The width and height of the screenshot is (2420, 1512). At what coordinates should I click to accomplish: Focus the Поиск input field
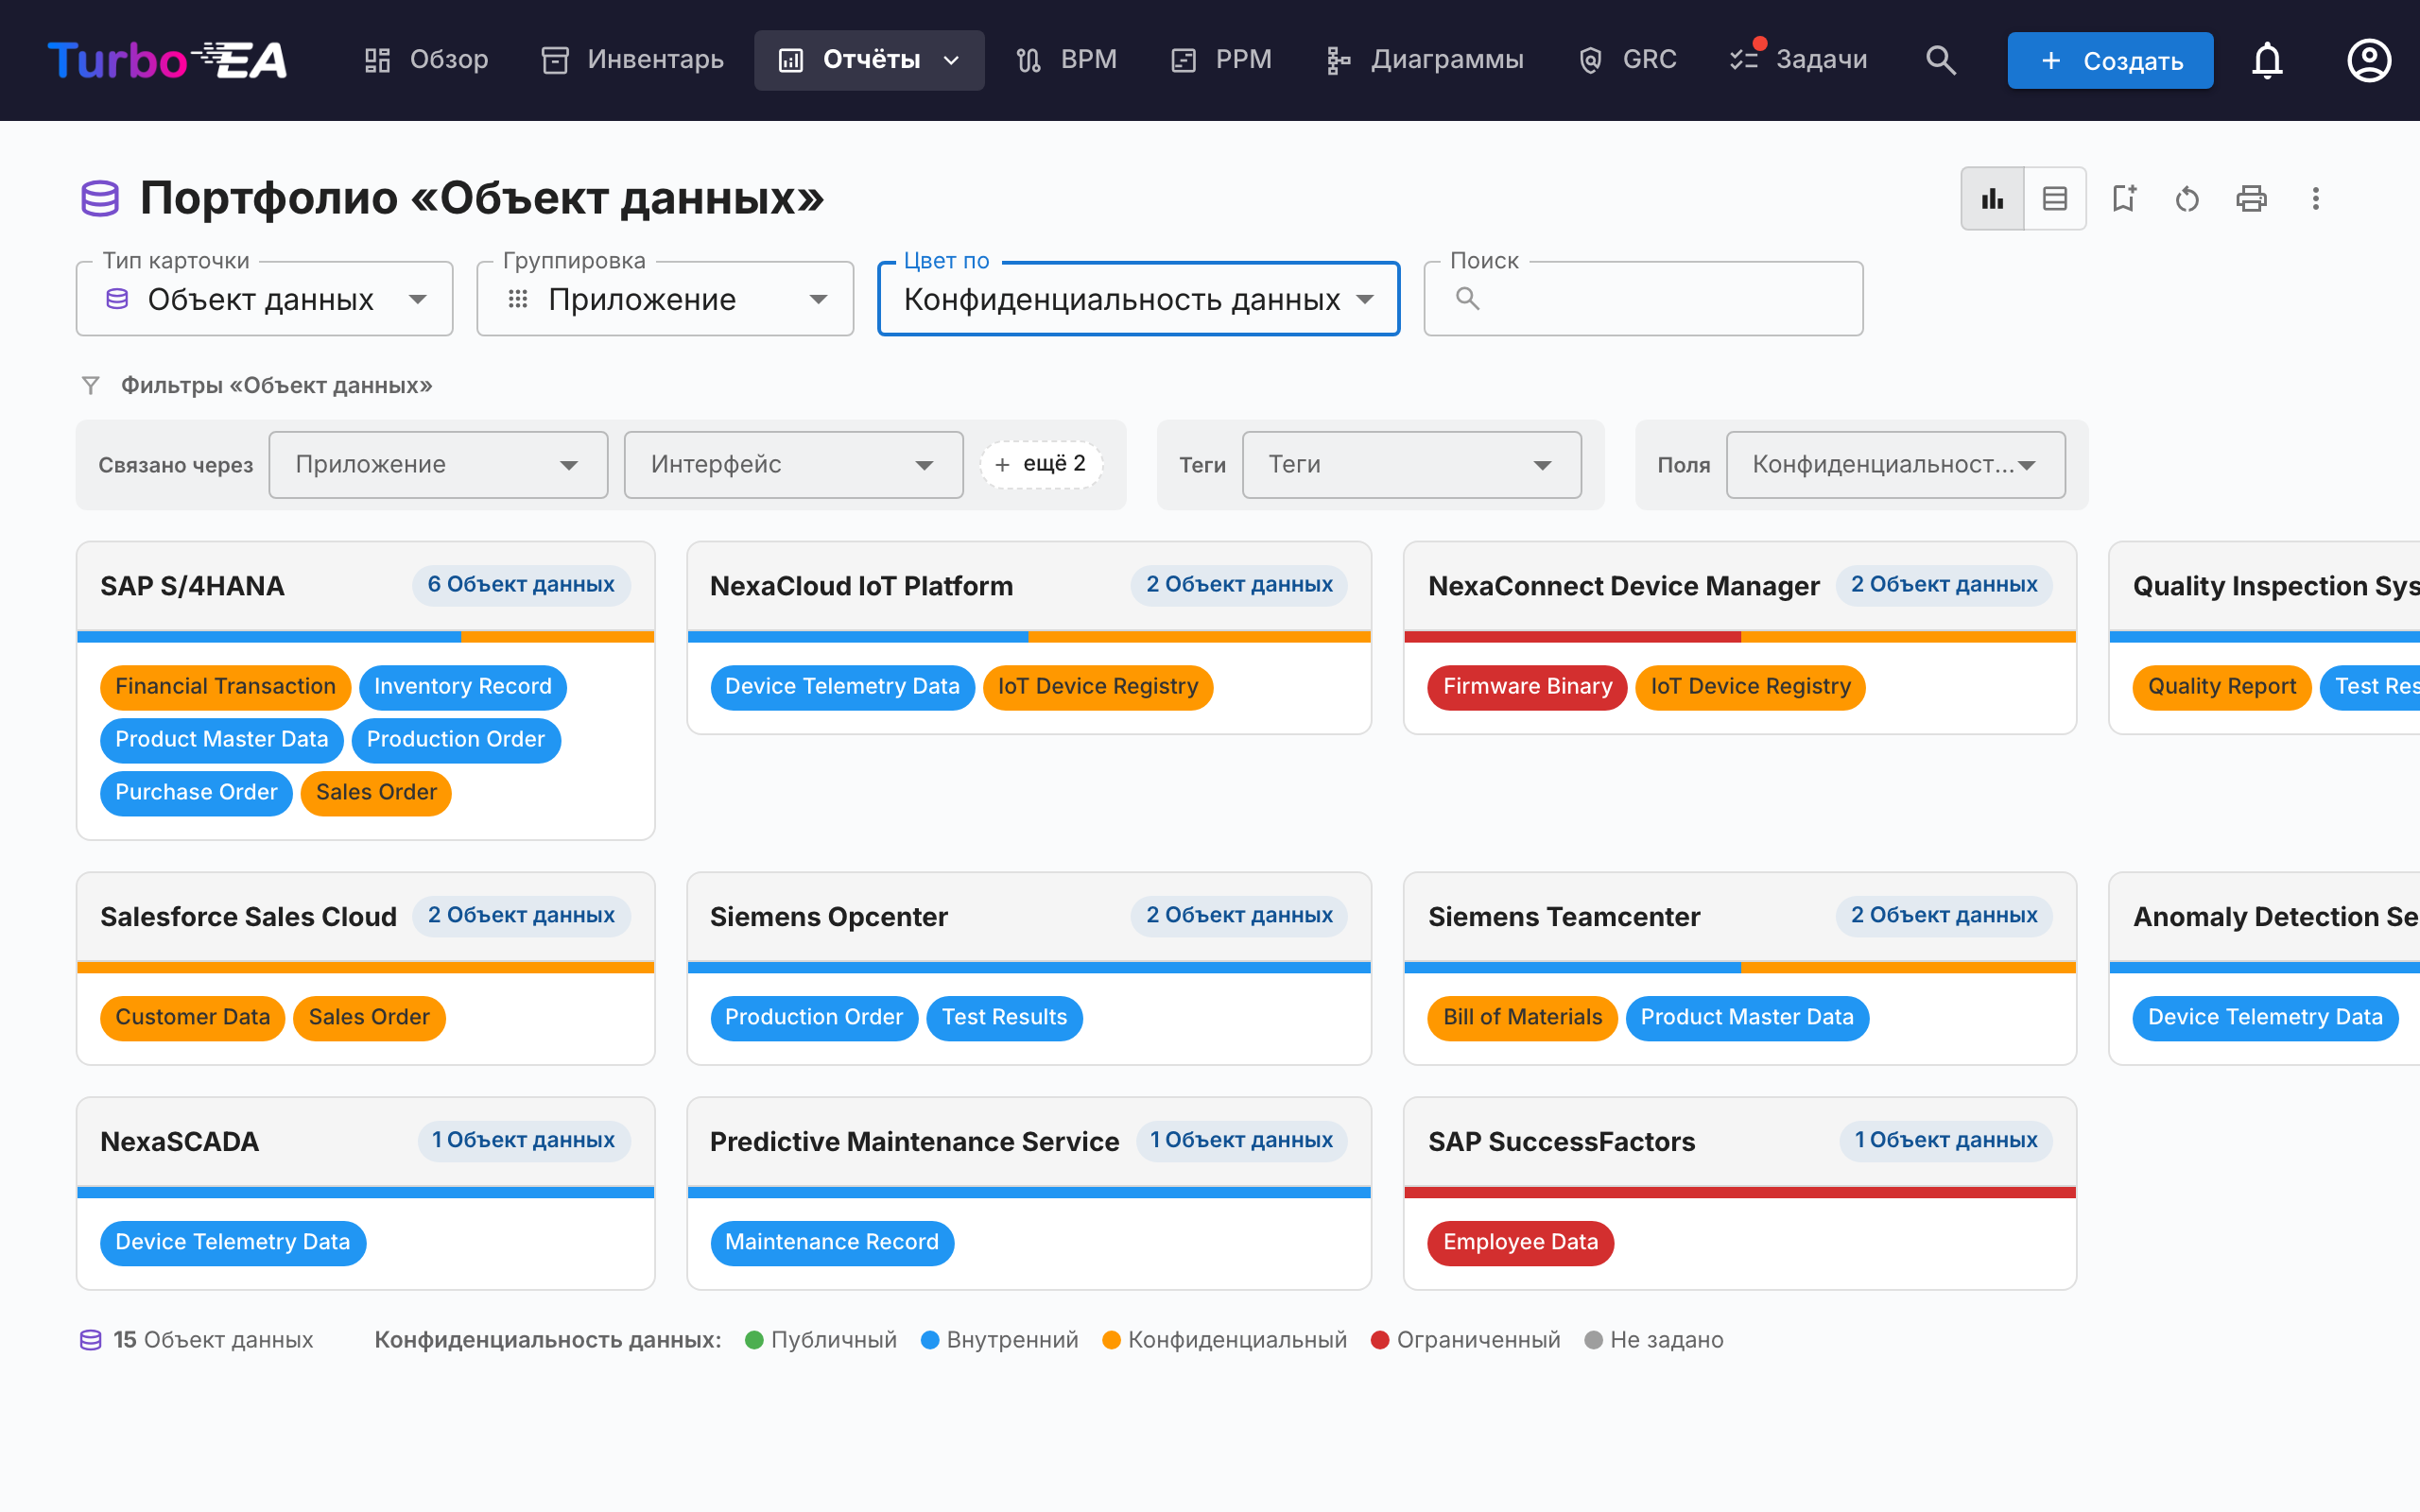pos(1643,299)
